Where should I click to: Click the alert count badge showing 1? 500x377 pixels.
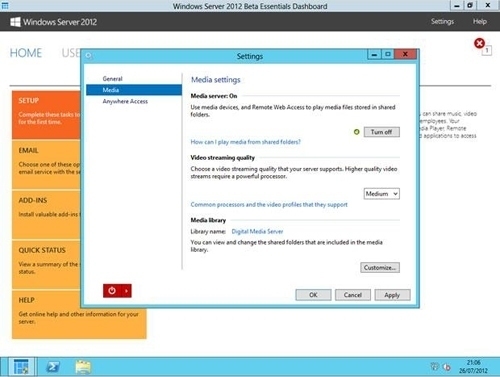(x=487, y=51)
